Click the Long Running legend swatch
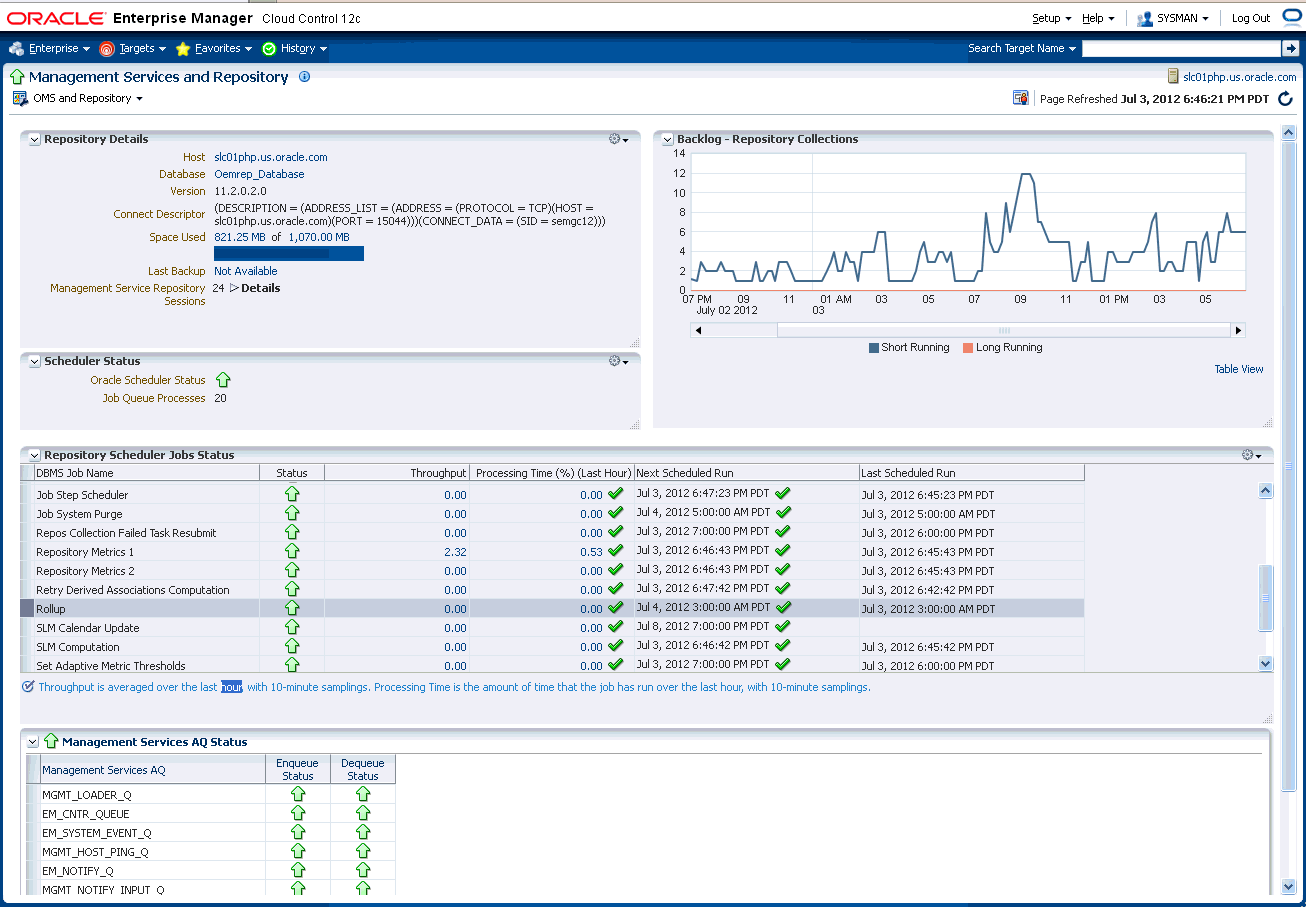 968,348
